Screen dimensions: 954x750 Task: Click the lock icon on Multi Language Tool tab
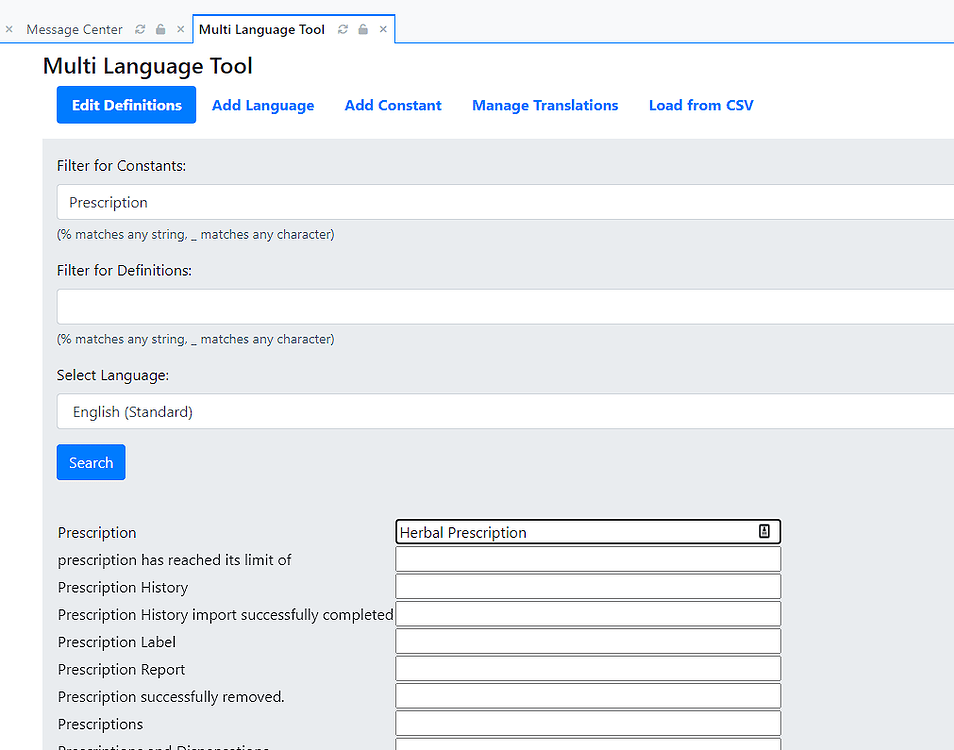click(361, 29)
